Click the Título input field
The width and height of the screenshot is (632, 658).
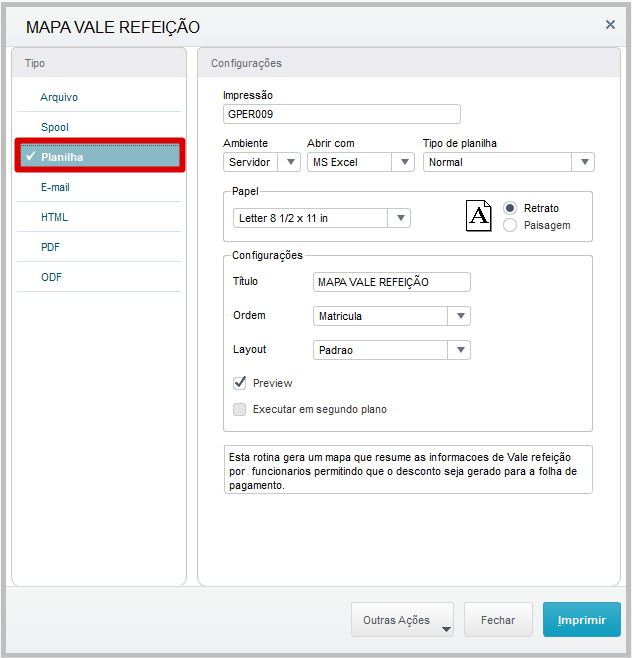[x=392, y=282]
